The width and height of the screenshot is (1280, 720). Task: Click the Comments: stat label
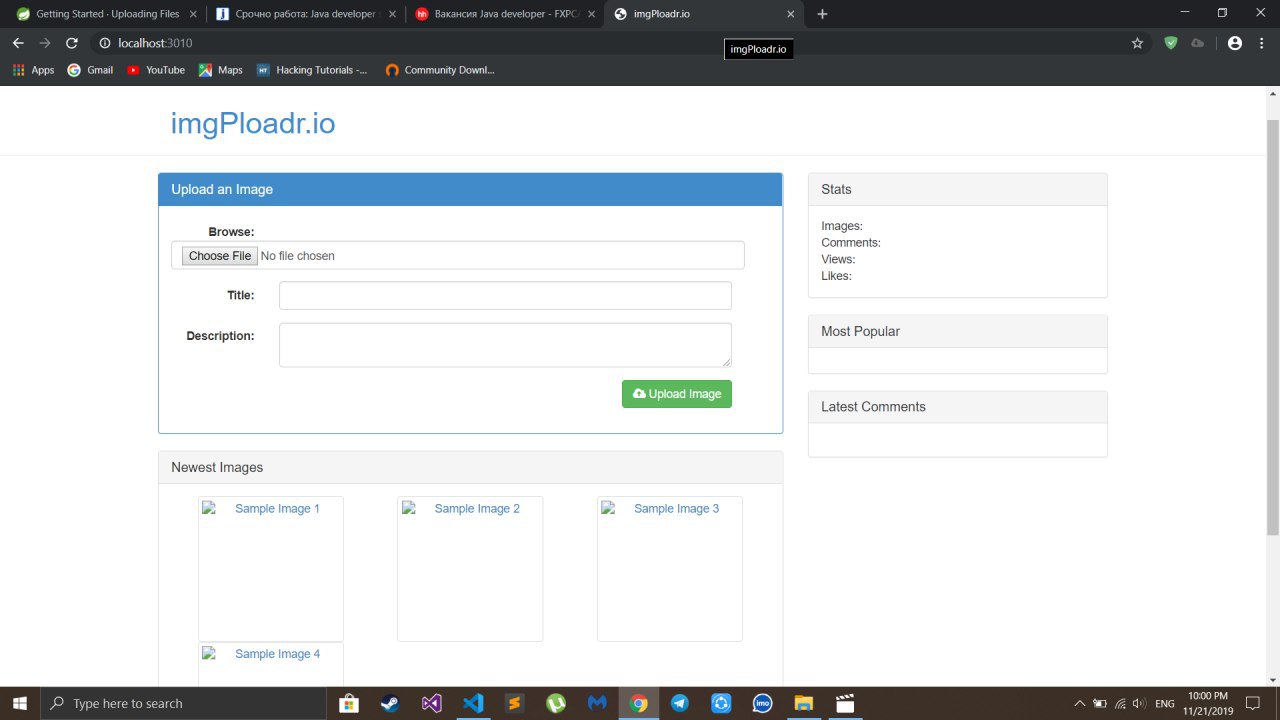[851, 243]
